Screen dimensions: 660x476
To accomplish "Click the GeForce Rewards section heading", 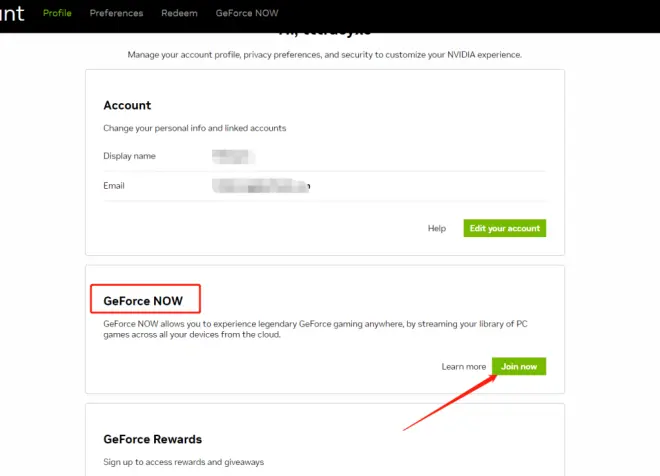I will (152, 439).
